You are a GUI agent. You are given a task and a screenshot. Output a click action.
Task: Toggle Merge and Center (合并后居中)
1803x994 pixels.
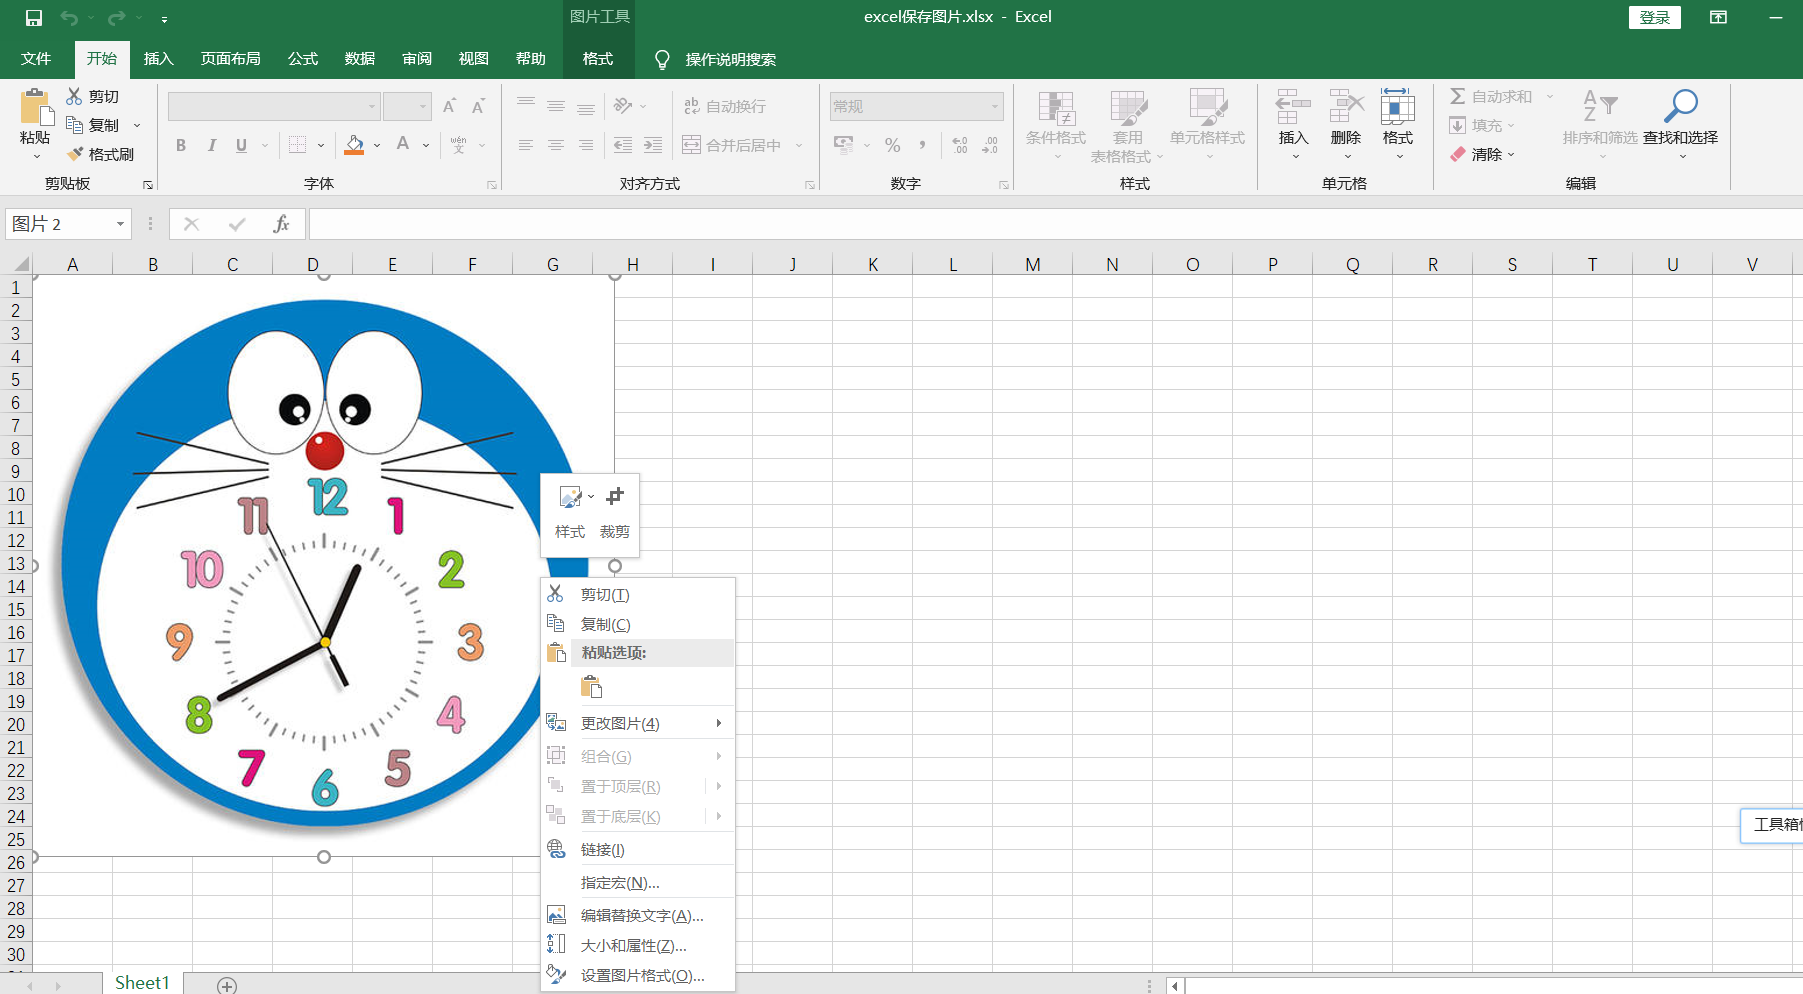coord(732,146)
